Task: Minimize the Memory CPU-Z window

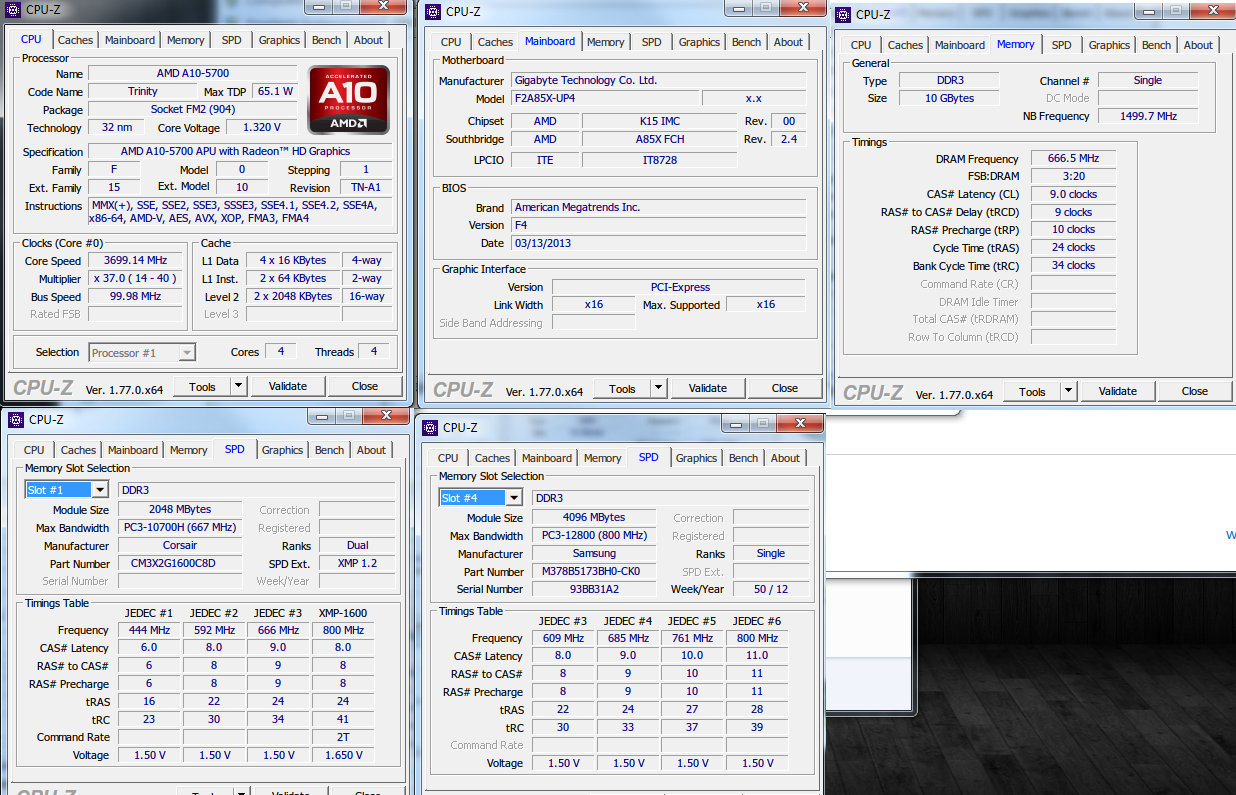Action: click(x=1148, y=11)
